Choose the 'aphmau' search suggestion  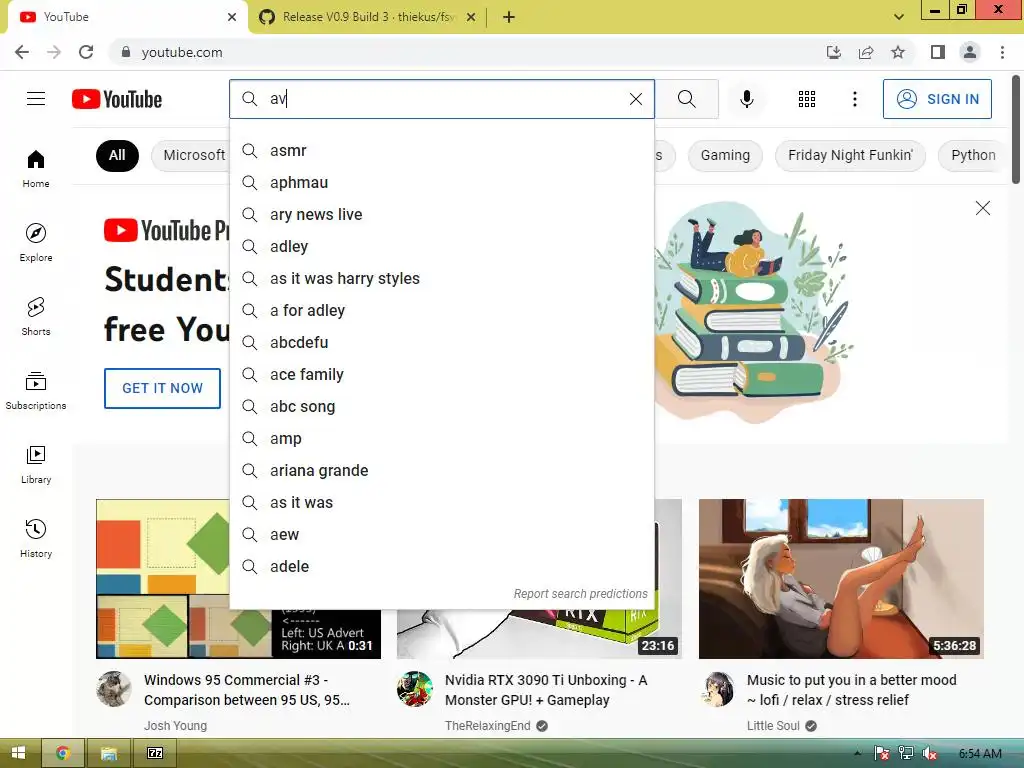pos(442,183)
